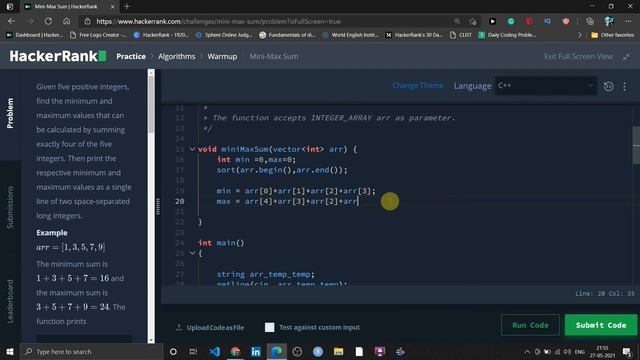Click the problem panel scroll down arrow
This screenshot has width=640, height=360.
151,340
